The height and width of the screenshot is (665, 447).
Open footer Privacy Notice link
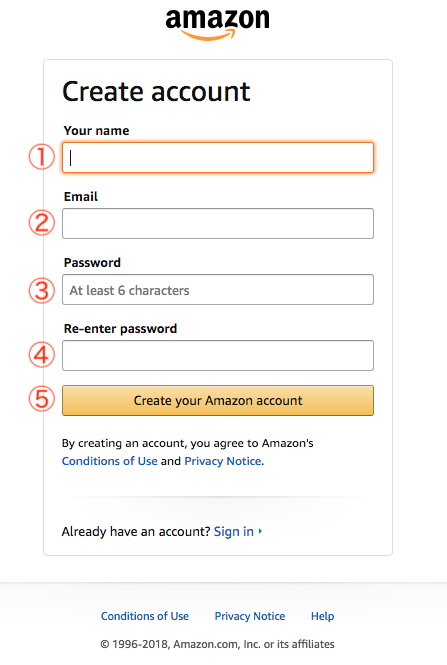tap(250, 616)
